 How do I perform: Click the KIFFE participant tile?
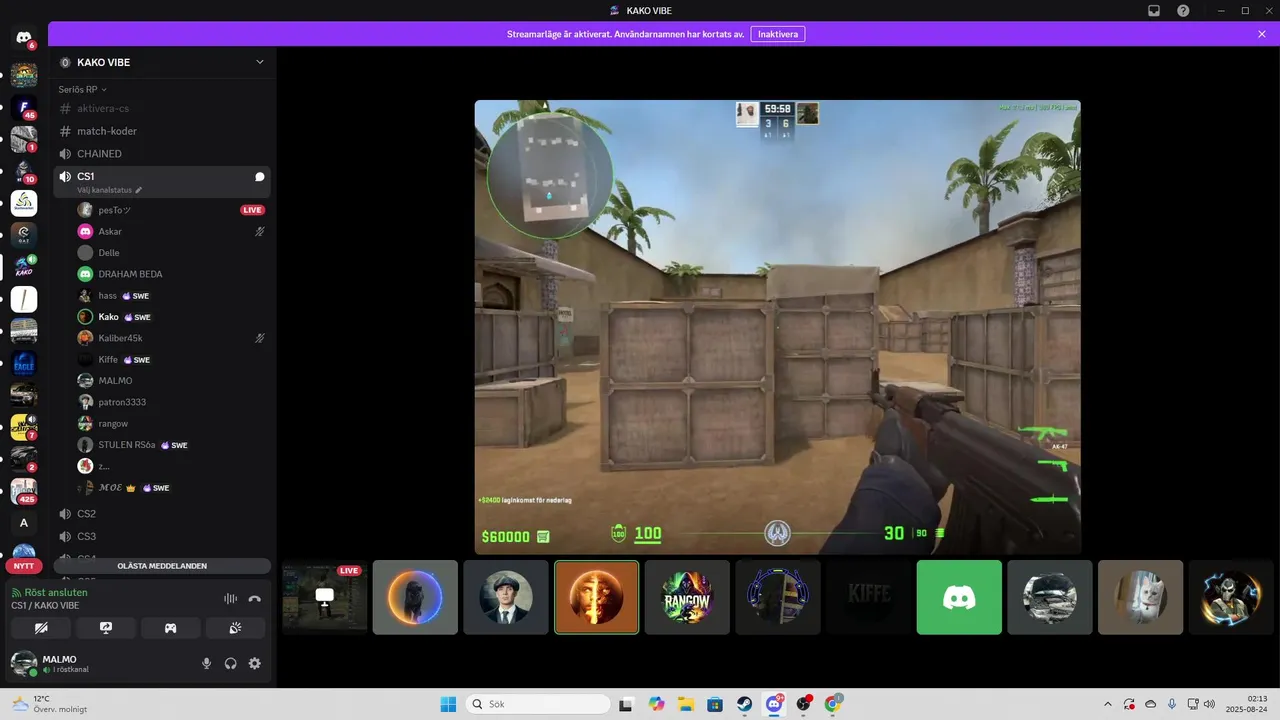(869, 597)
